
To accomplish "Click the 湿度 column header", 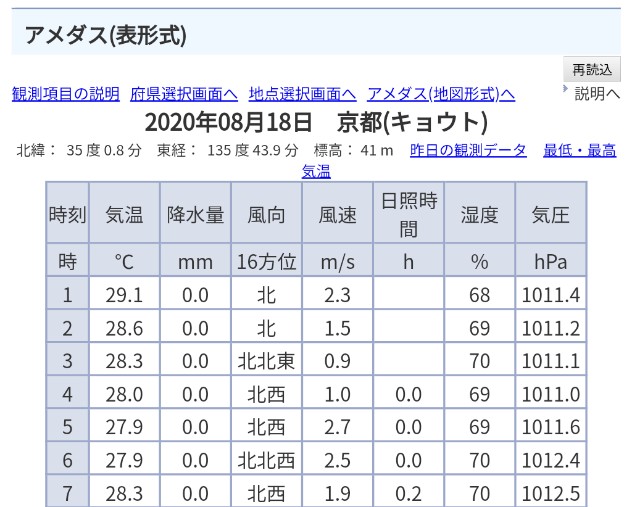I will tap(480, 213).
